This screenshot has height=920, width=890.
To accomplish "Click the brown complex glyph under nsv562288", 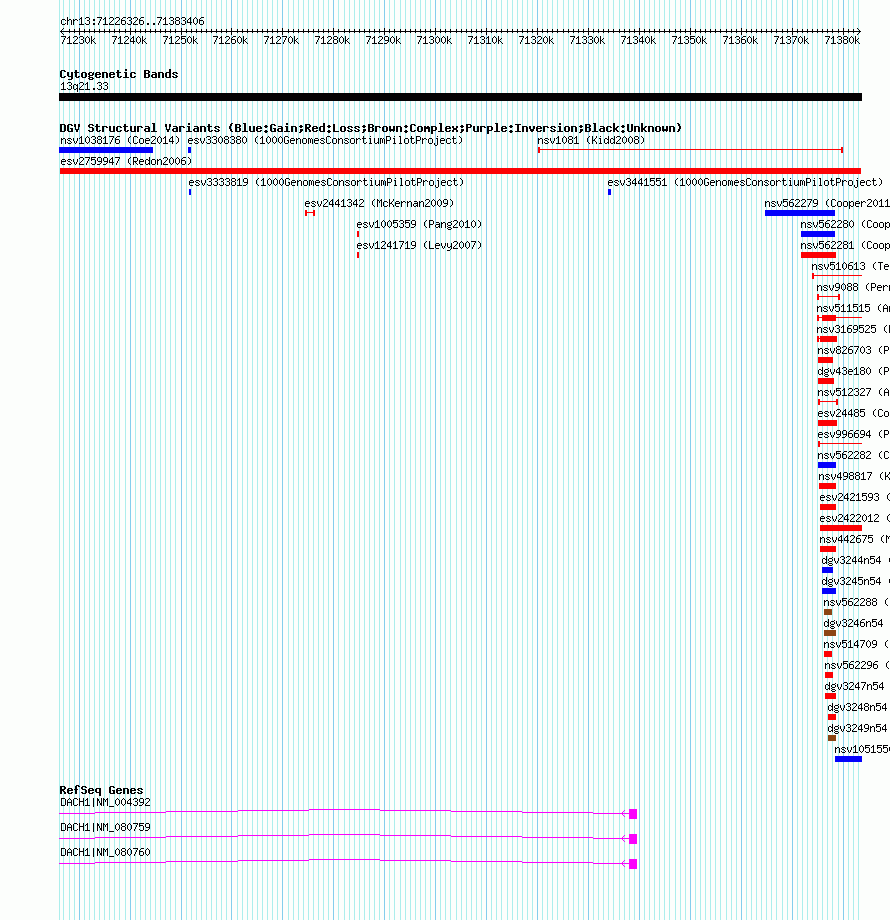I will (828, 612).
